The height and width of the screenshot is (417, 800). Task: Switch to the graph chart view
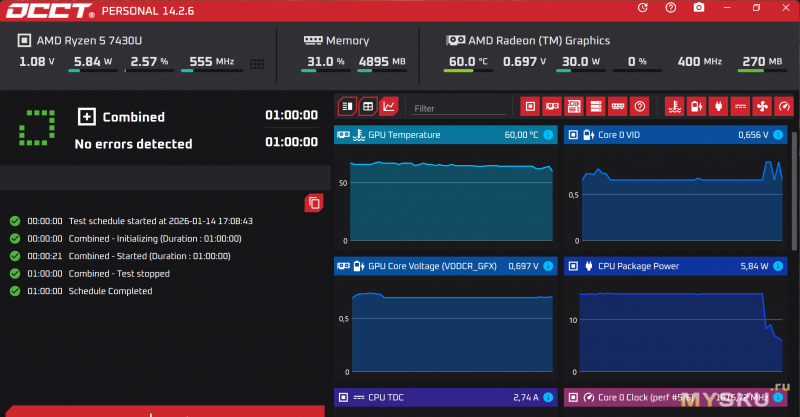389,106
